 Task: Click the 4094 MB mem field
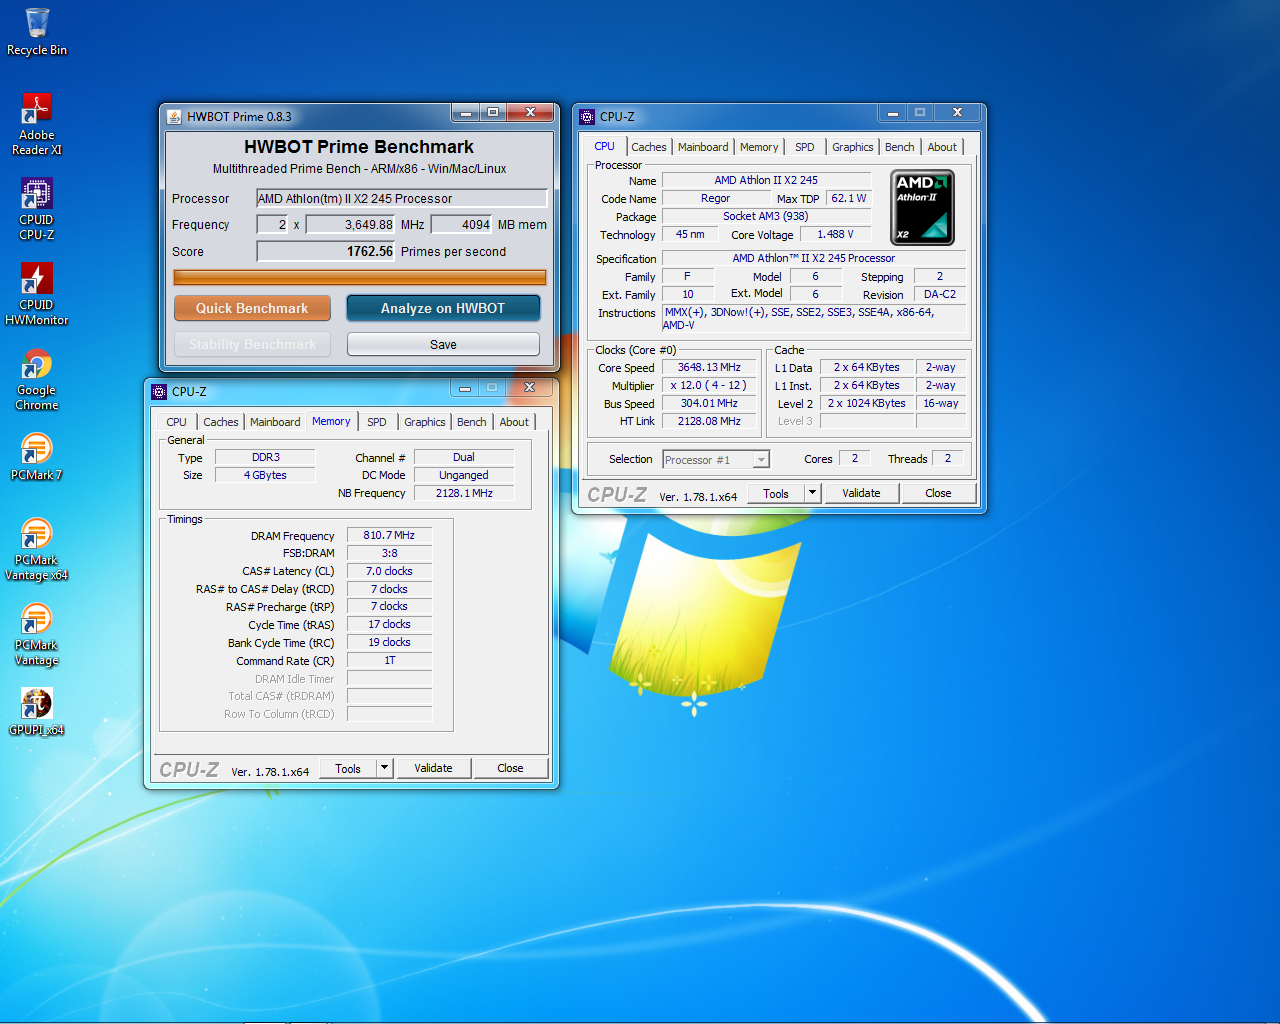click(x=462, y=224)
